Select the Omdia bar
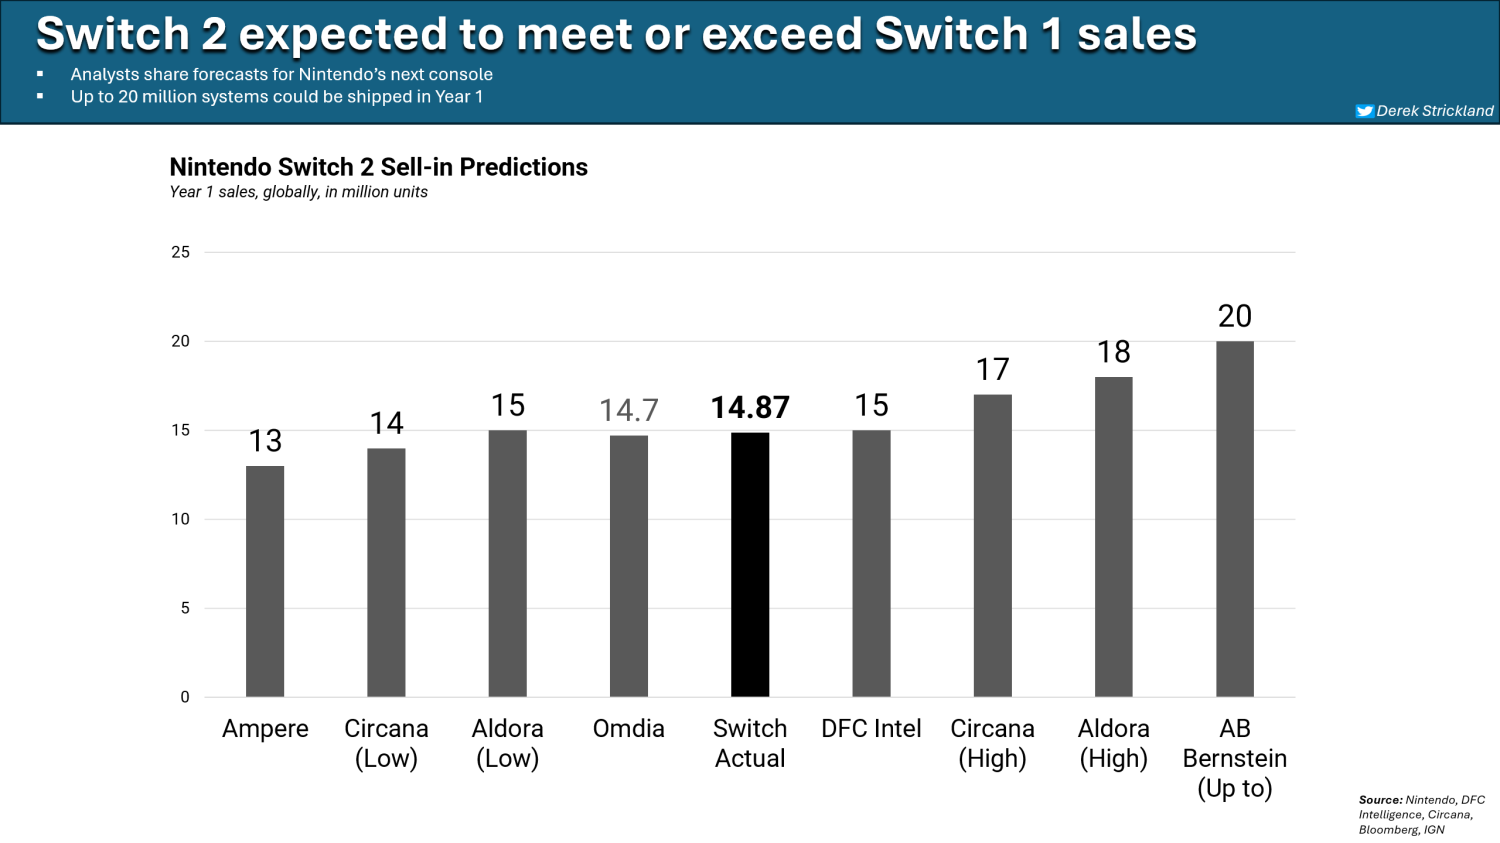The image size is (1500, 843). [629, 566]
